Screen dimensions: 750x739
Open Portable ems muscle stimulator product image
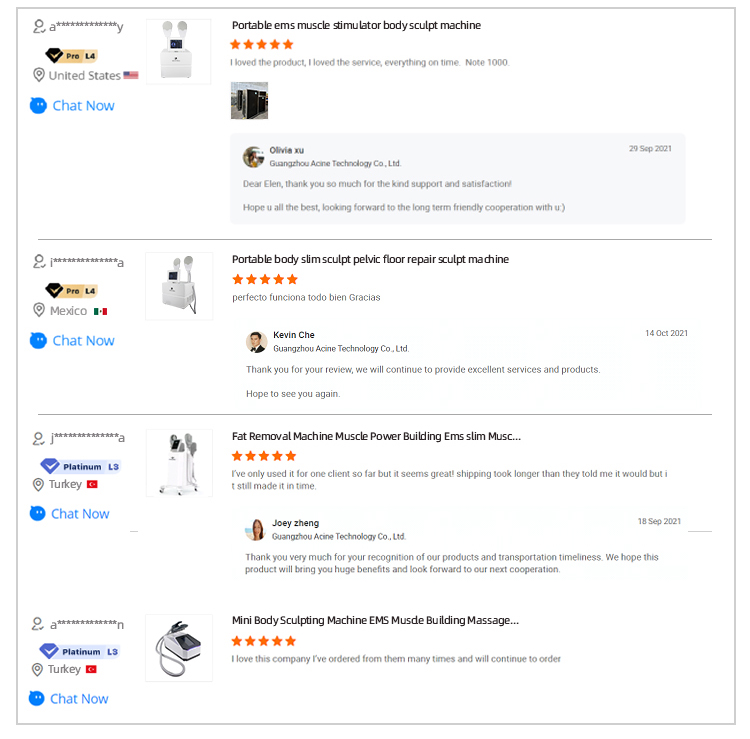pos(178,52)
